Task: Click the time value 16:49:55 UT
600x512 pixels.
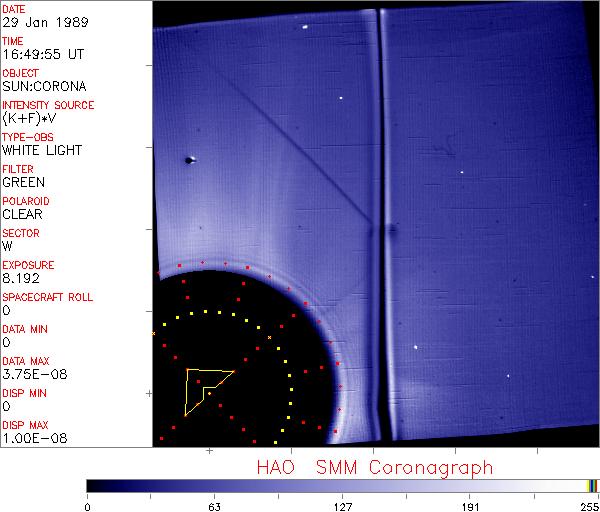Action: click(x=43, y=54)
